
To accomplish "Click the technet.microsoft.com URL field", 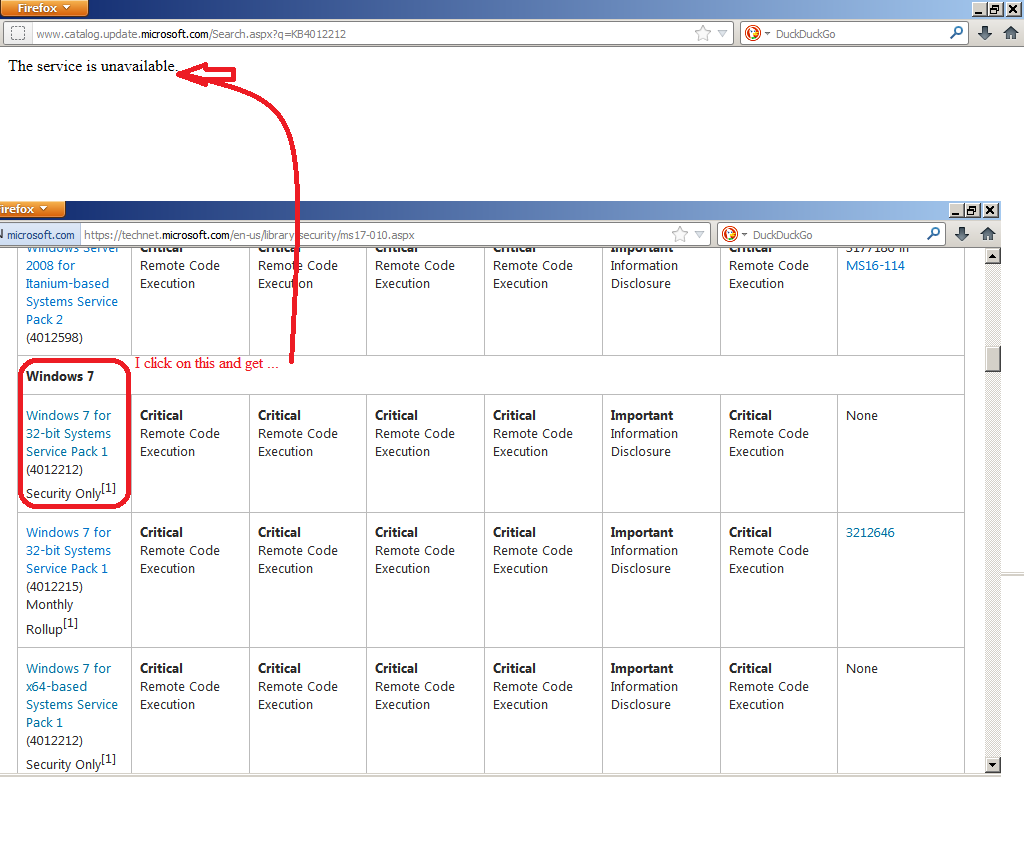I will (376, 234).
